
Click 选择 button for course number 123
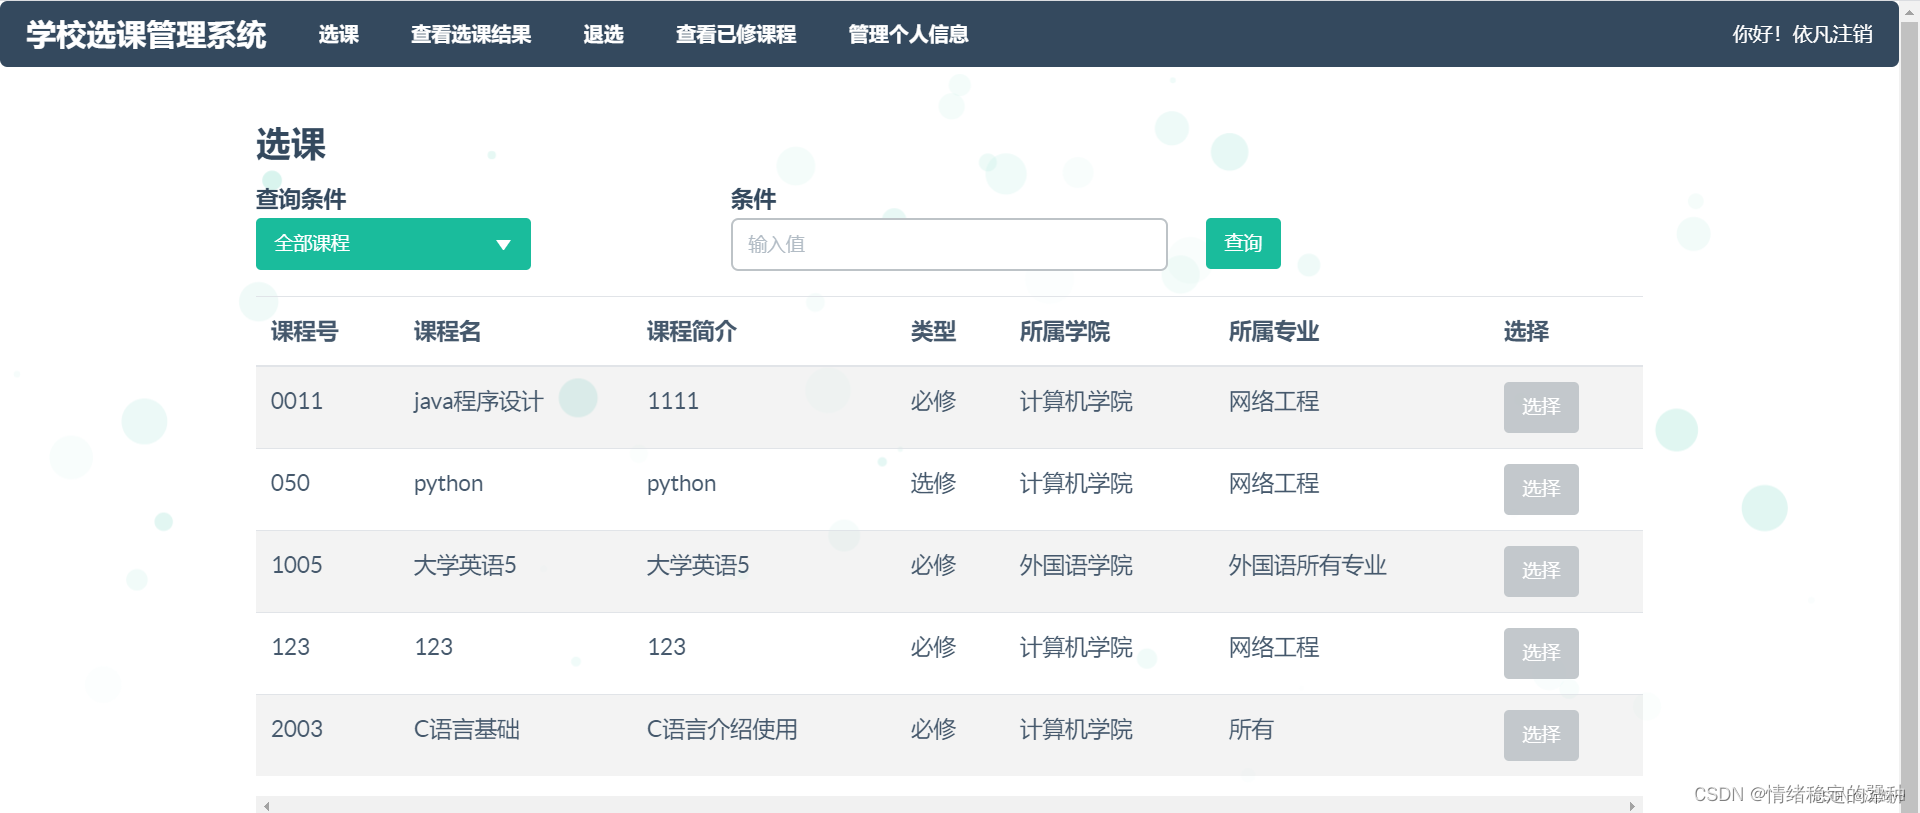coord(1541,653)
